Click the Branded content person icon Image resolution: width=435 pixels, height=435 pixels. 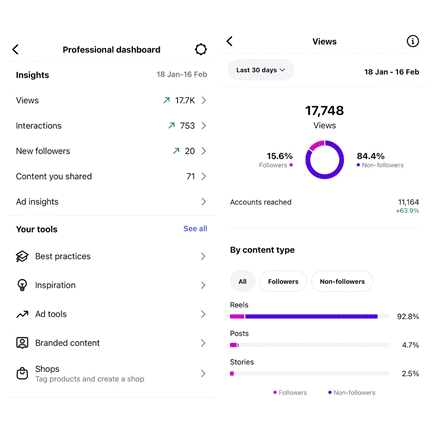[x=22, y=343]
